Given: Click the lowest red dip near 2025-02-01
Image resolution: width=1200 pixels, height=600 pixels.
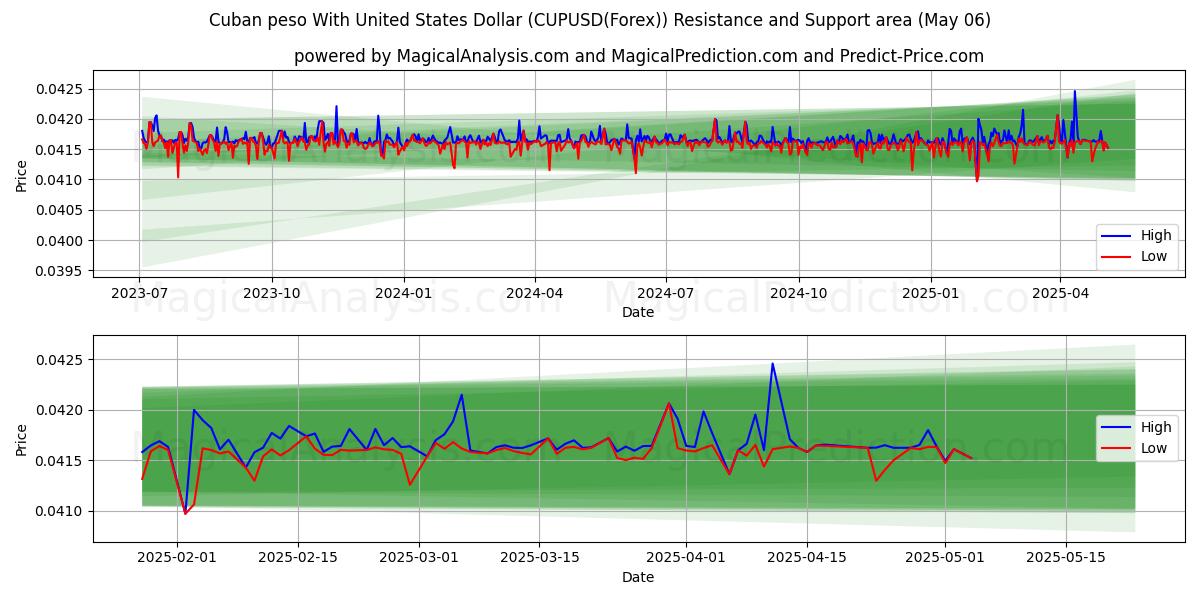Looking at the screenshot, I should pos(185,513).
